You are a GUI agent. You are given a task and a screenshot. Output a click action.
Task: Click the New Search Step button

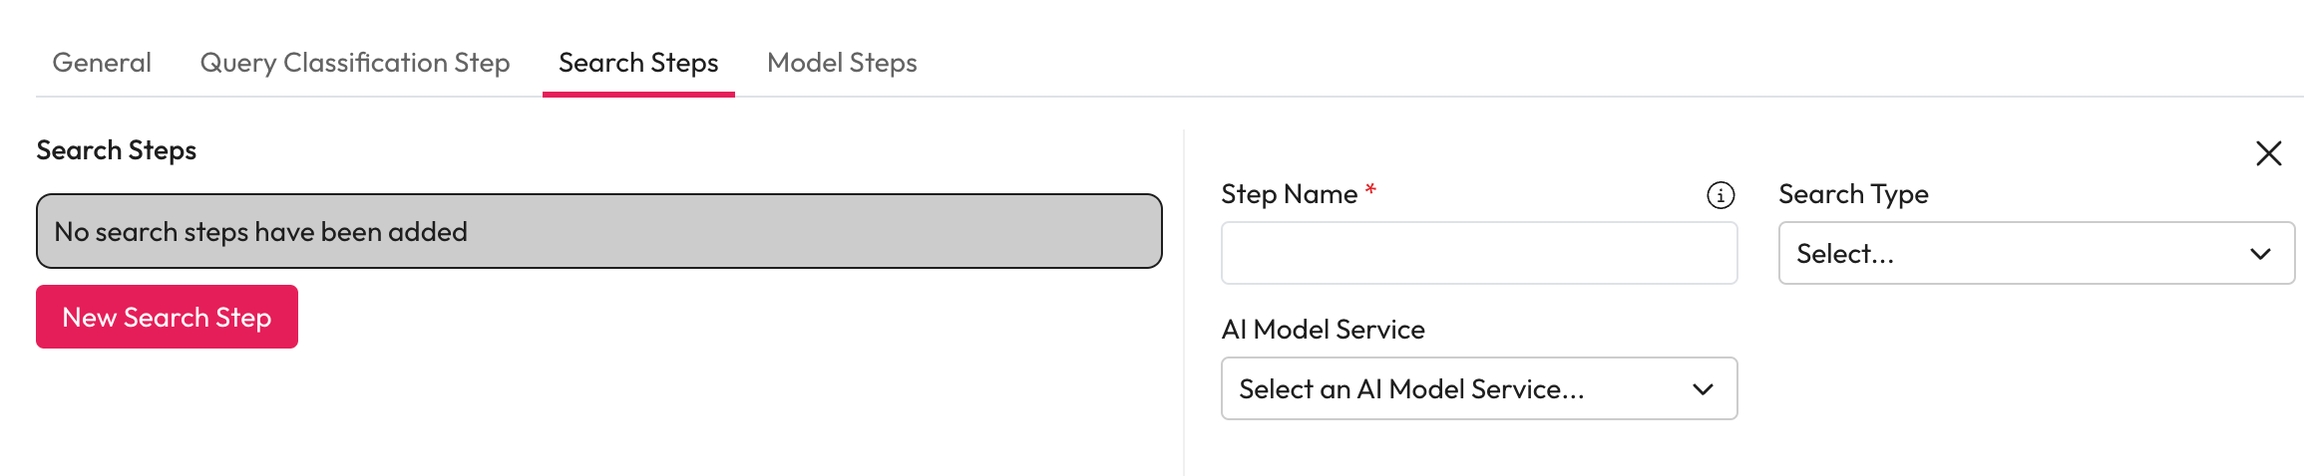click(x=167, y=317)
